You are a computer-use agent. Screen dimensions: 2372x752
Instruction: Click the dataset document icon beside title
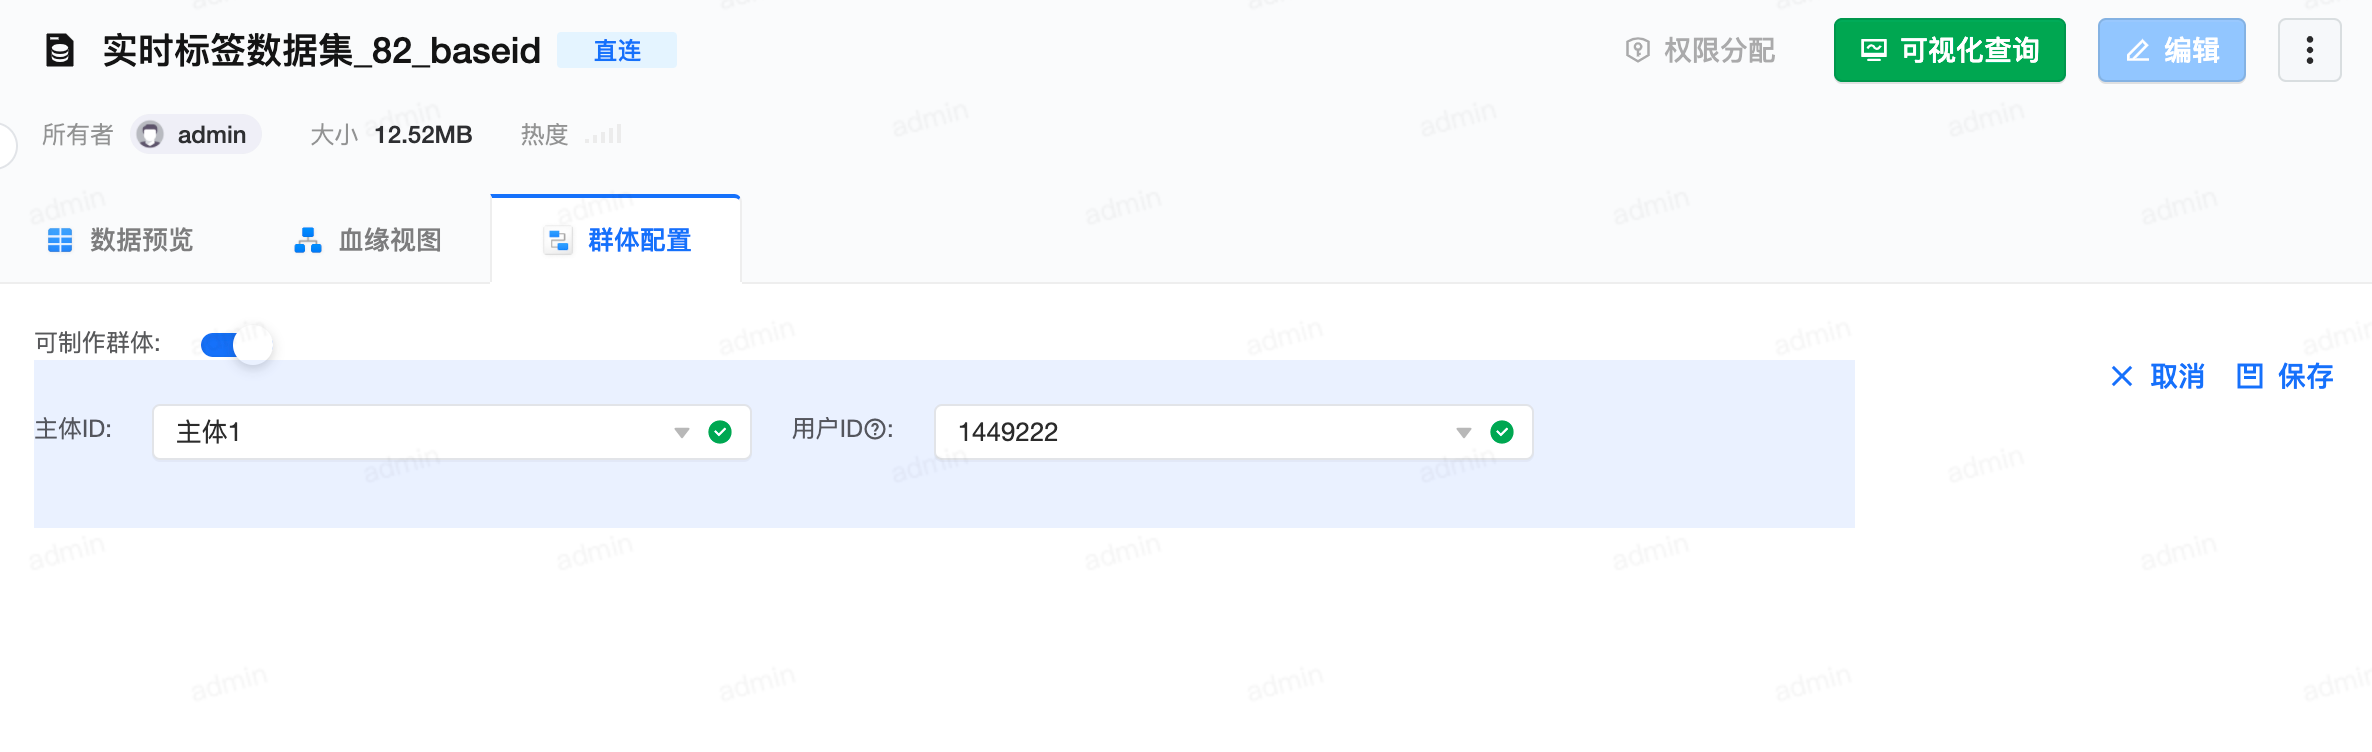(60, 50)
